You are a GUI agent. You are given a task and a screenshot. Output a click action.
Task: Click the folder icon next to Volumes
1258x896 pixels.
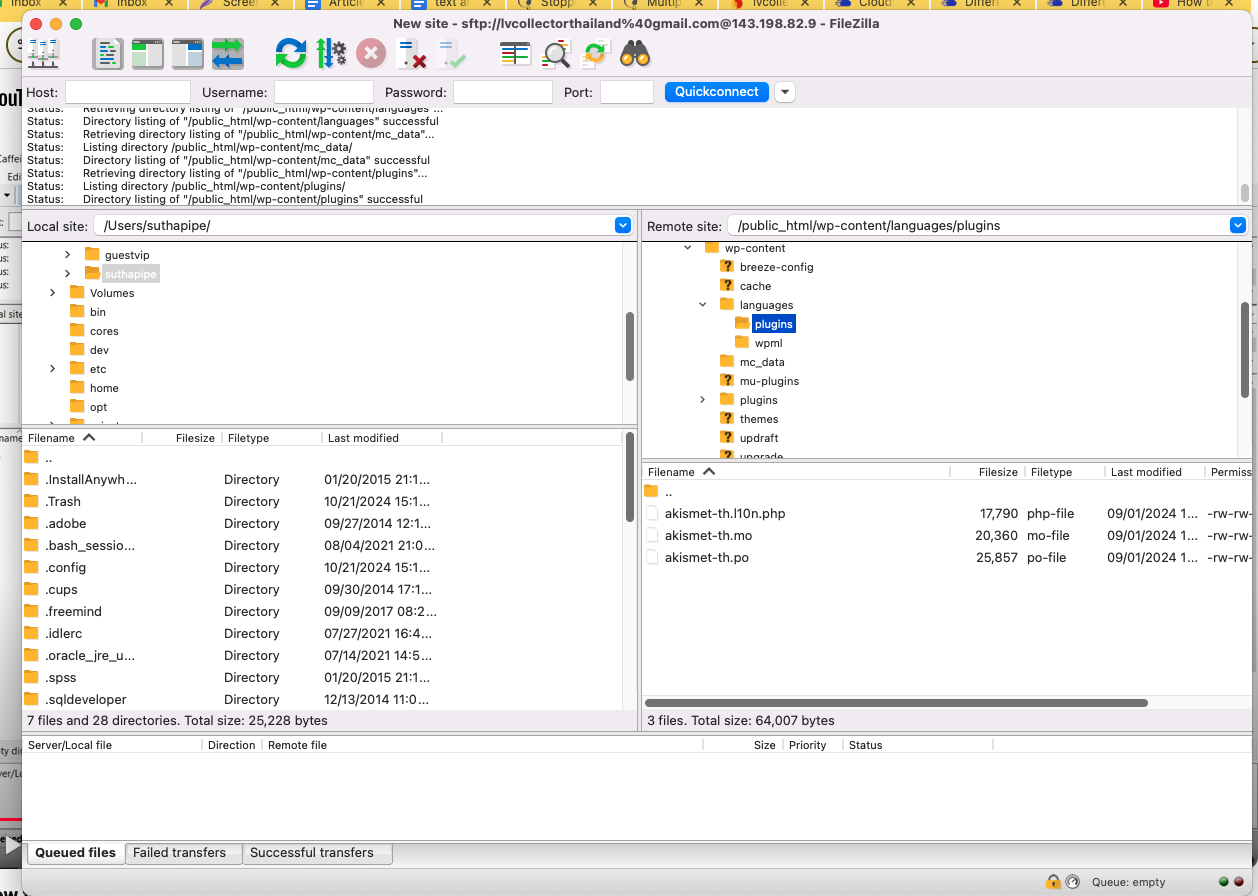click(x=78, y=293)
